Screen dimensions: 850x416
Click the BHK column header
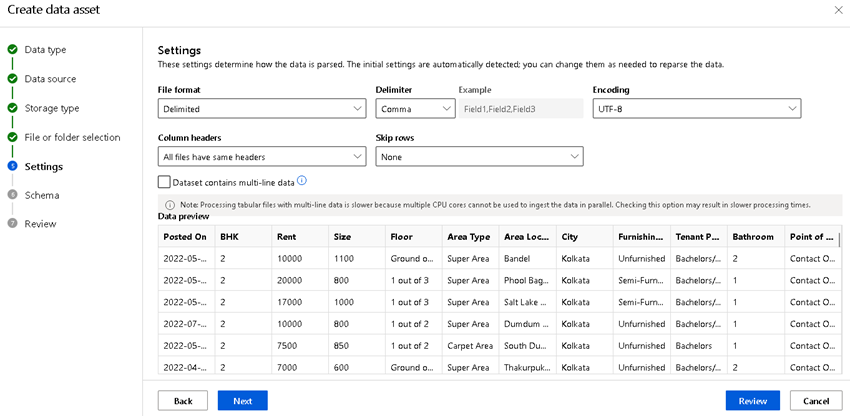point(243,237)
